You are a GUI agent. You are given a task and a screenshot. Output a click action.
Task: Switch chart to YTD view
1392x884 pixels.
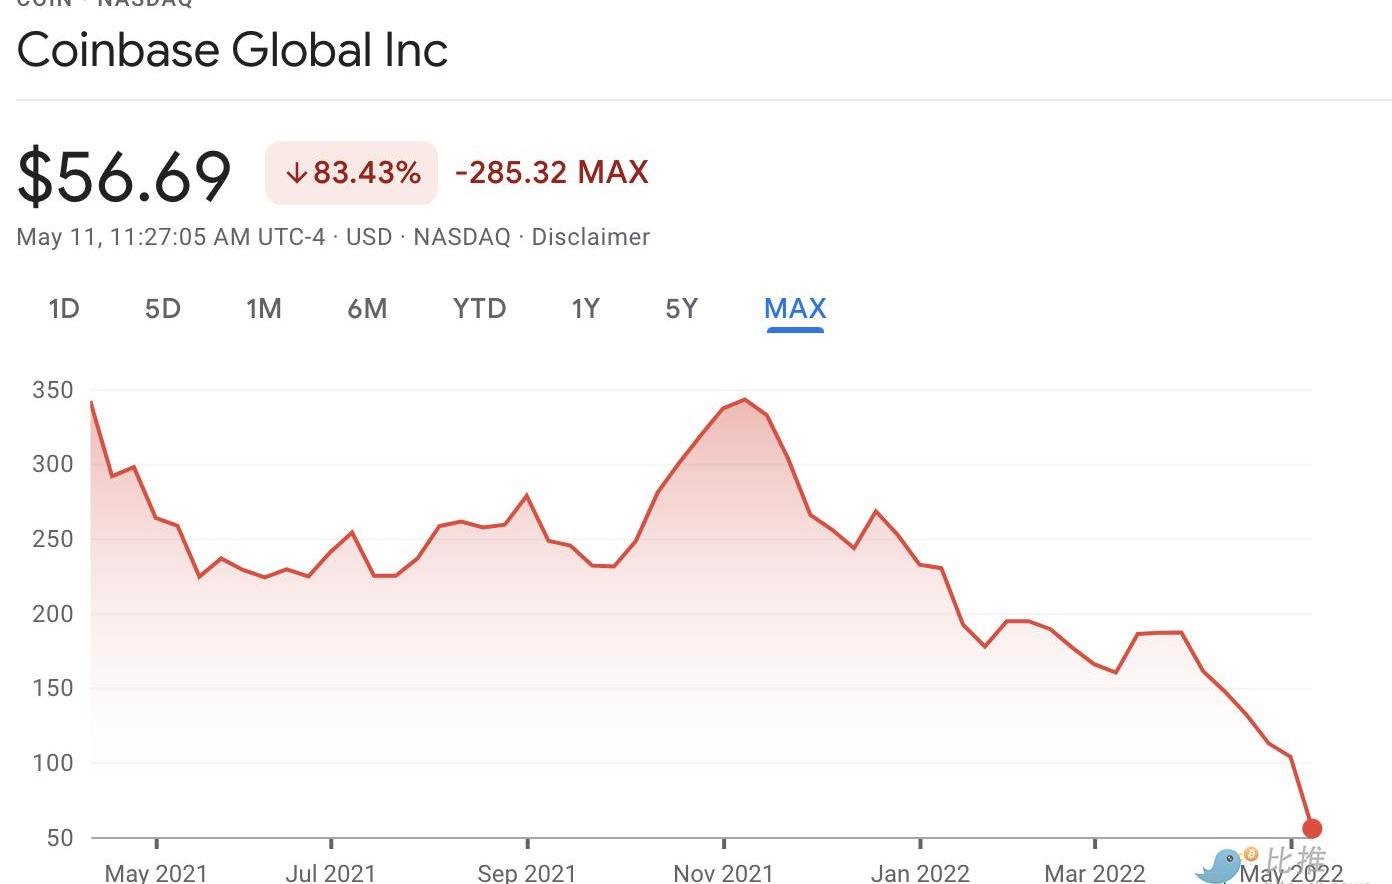click(479, 309)
